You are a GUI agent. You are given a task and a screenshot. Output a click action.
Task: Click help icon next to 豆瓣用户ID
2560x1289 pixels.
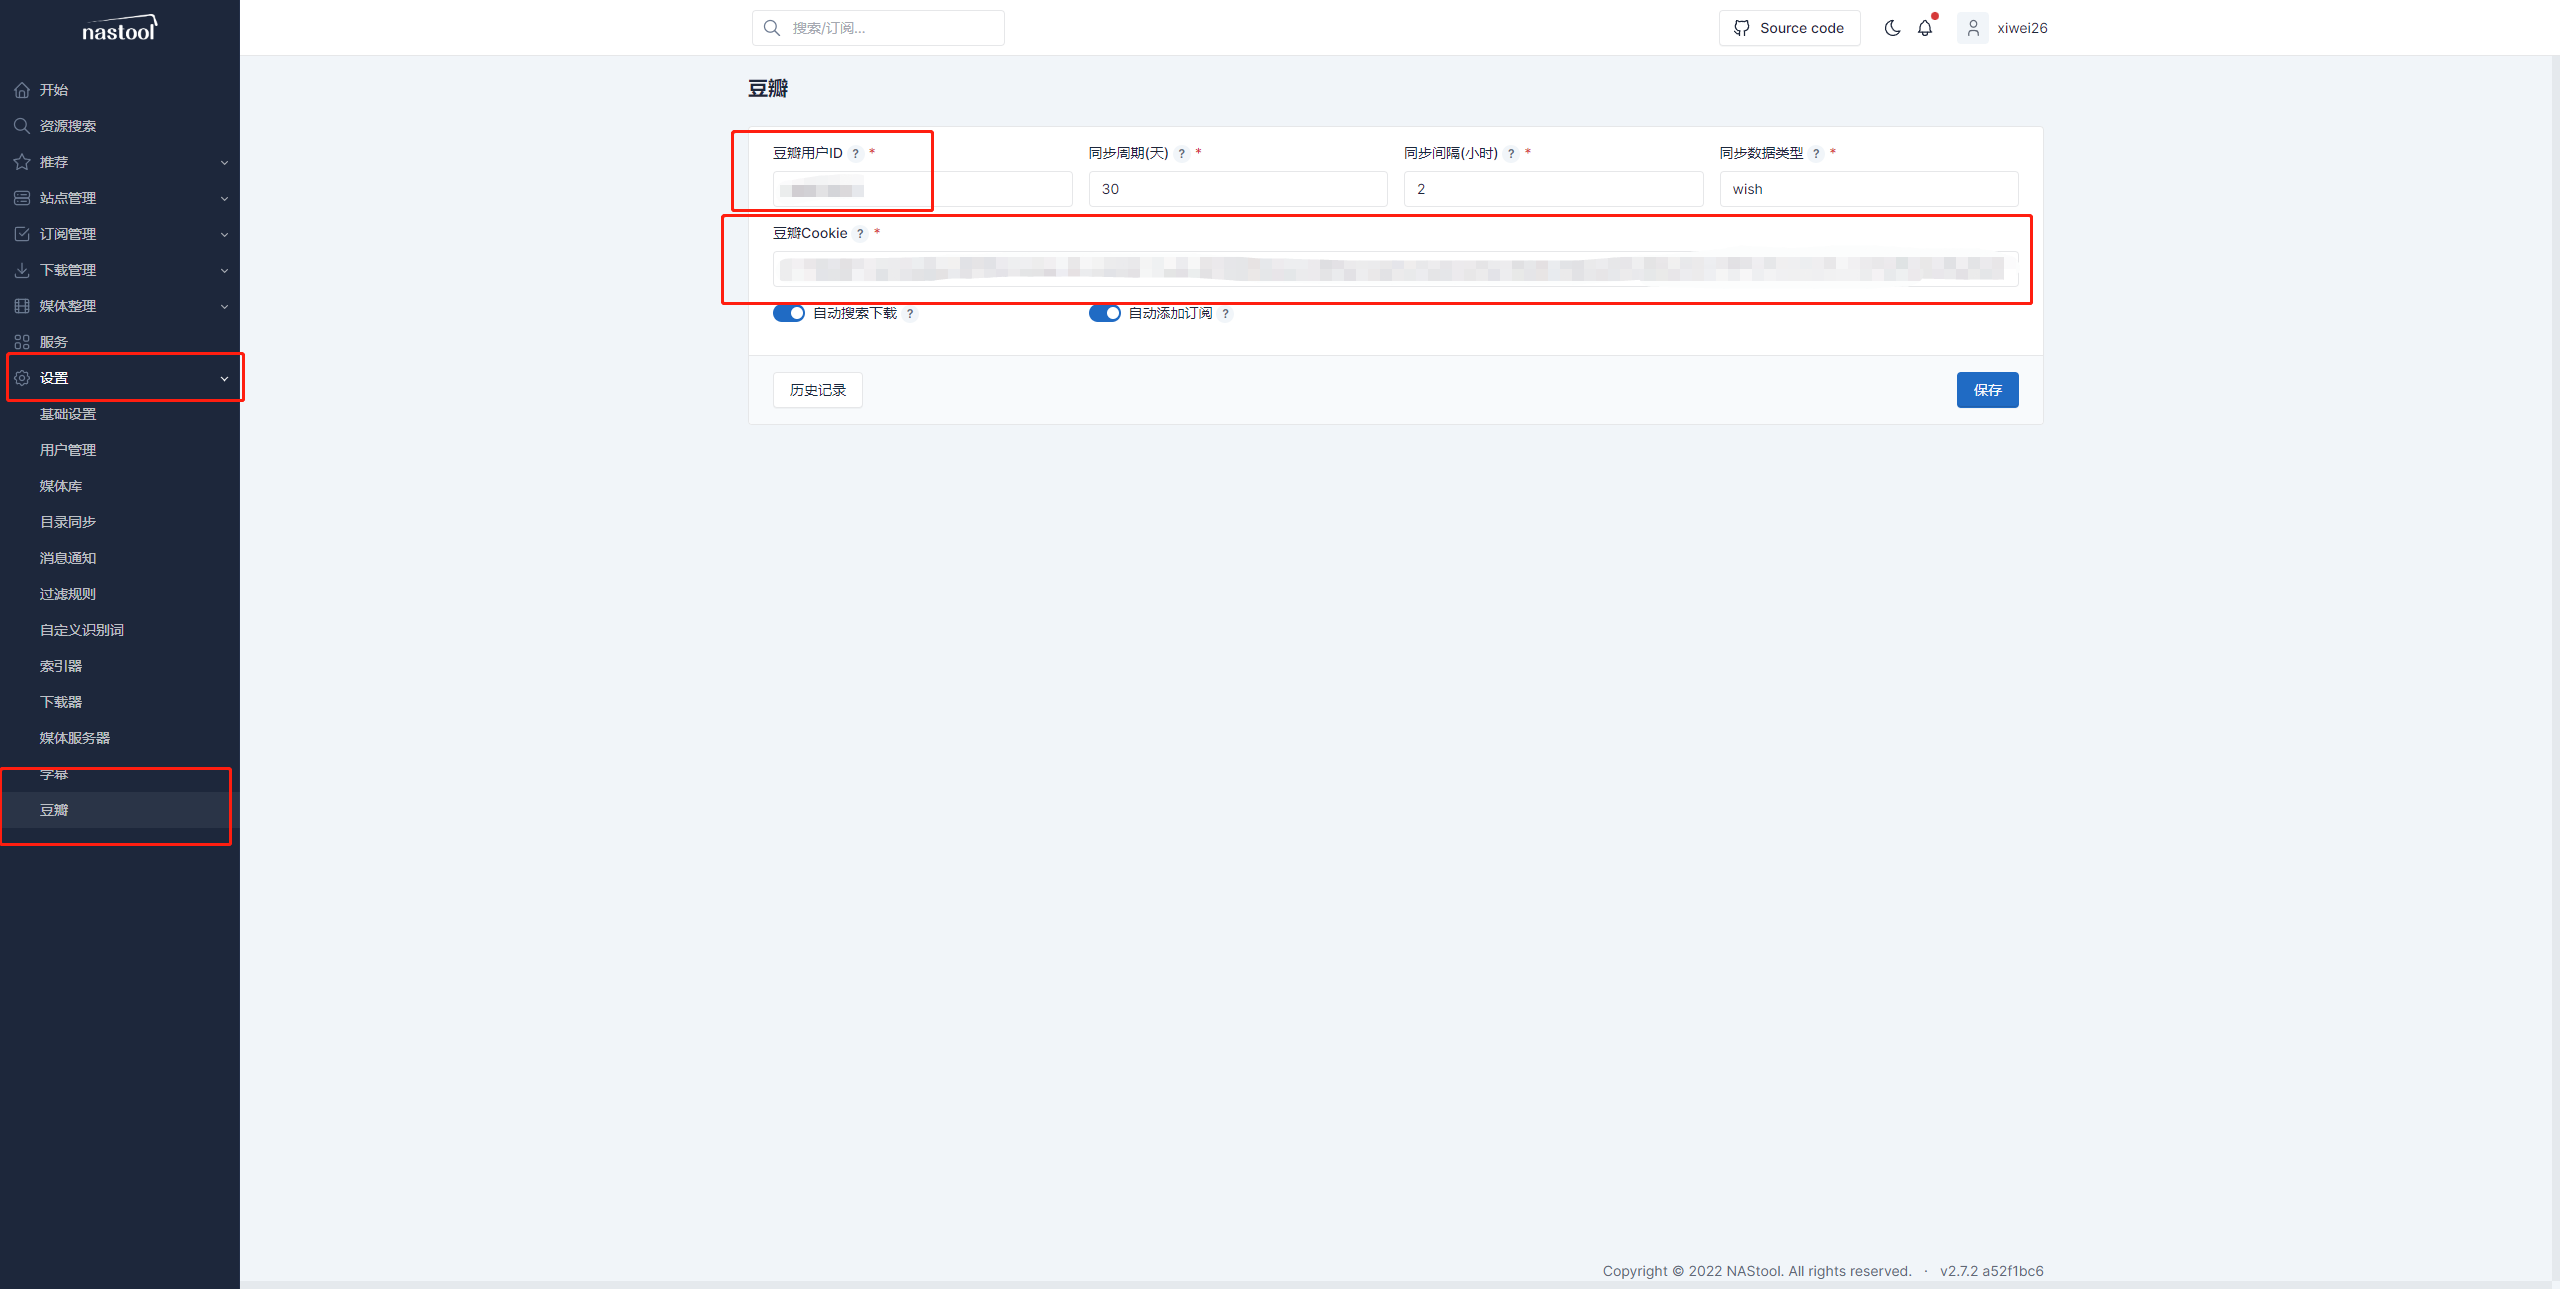(x=855, y=154)
